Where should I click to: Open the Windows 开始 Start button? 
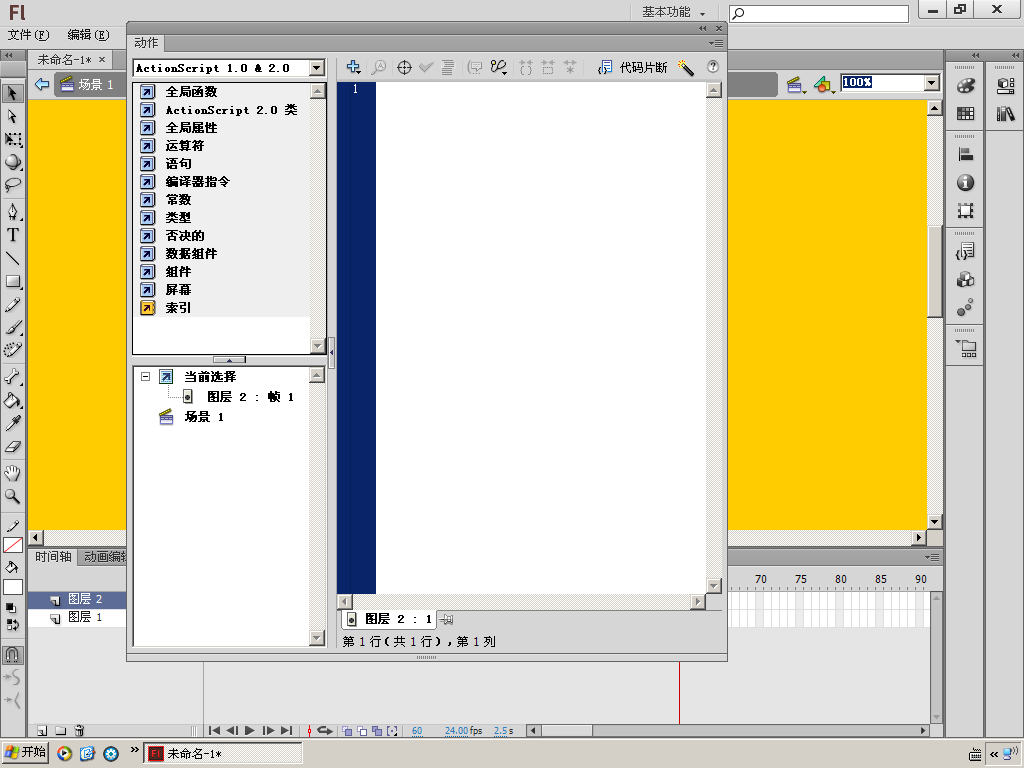coord(25,752)
